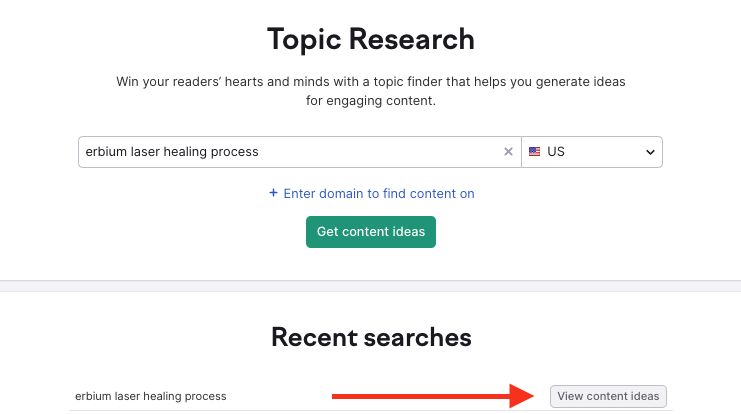
Task: Click inside the topic search input field
Action: tap(300, 152)
